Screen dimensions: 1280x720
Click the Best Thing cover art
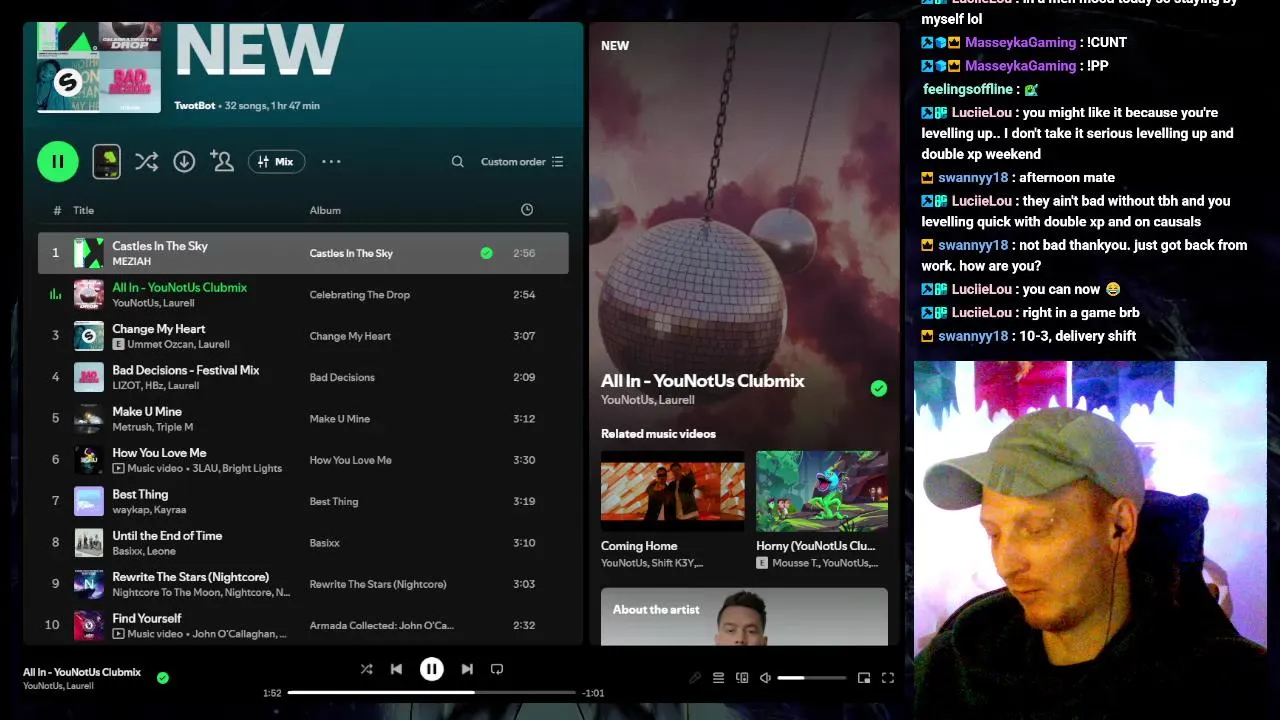89,501
